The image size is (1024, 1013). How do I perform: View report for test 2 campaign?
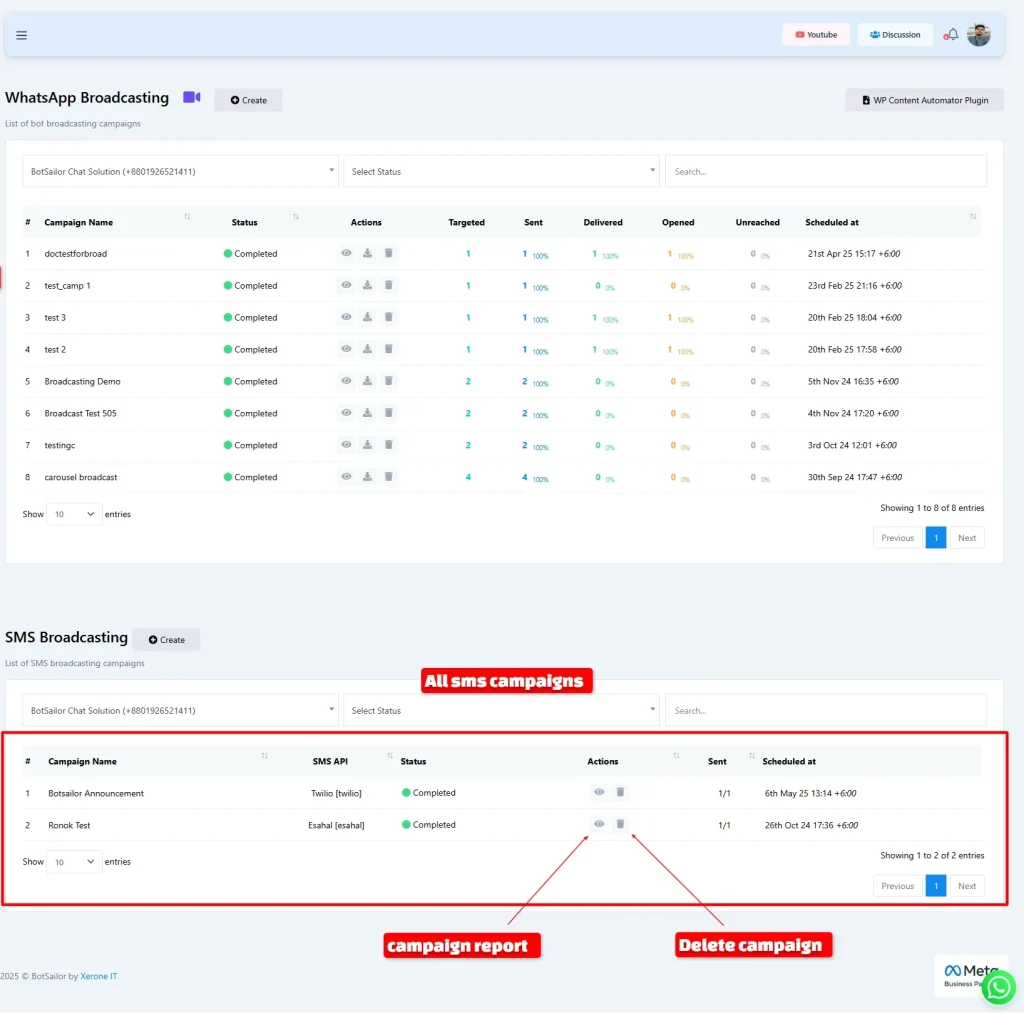(346, 349)
